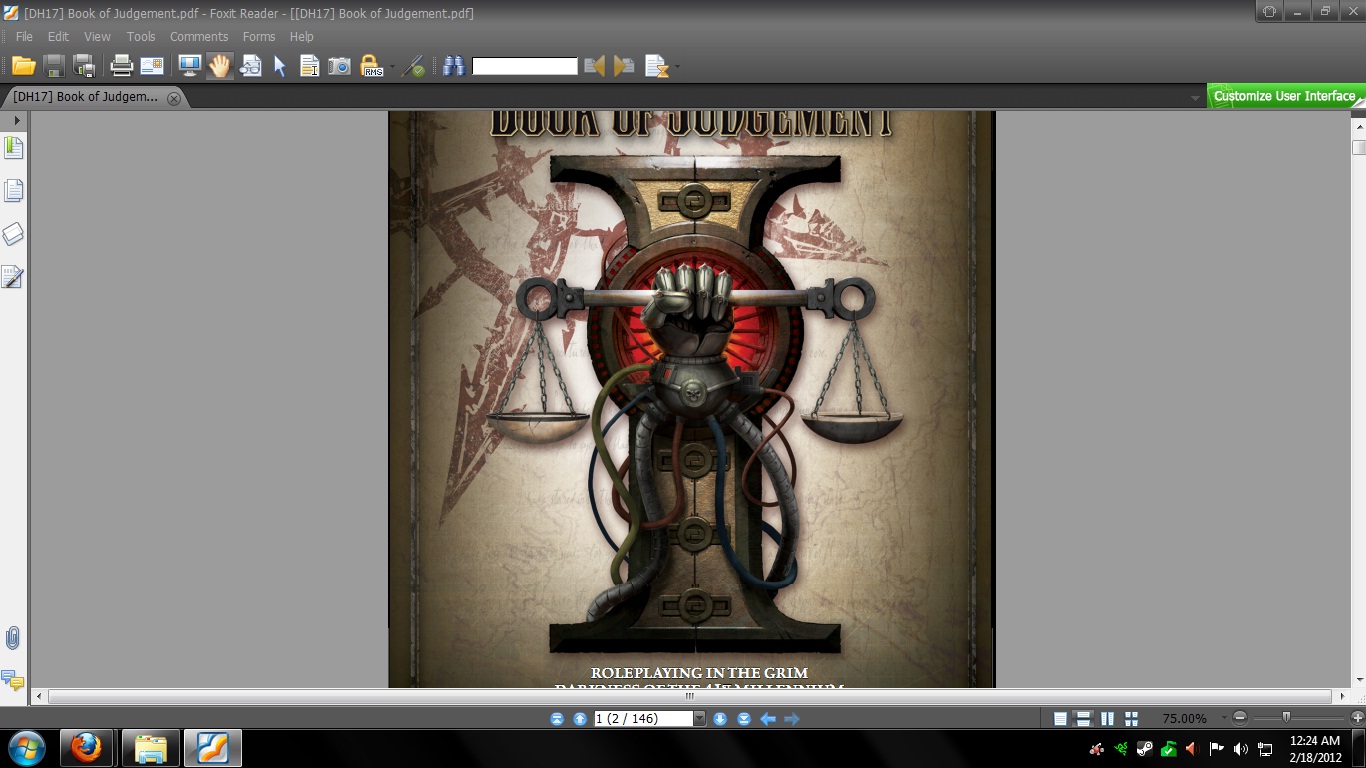This screenshot has width=1366, height=768.
Task: Close the Book of Judgement tab
Action: [x=174, y=98]
